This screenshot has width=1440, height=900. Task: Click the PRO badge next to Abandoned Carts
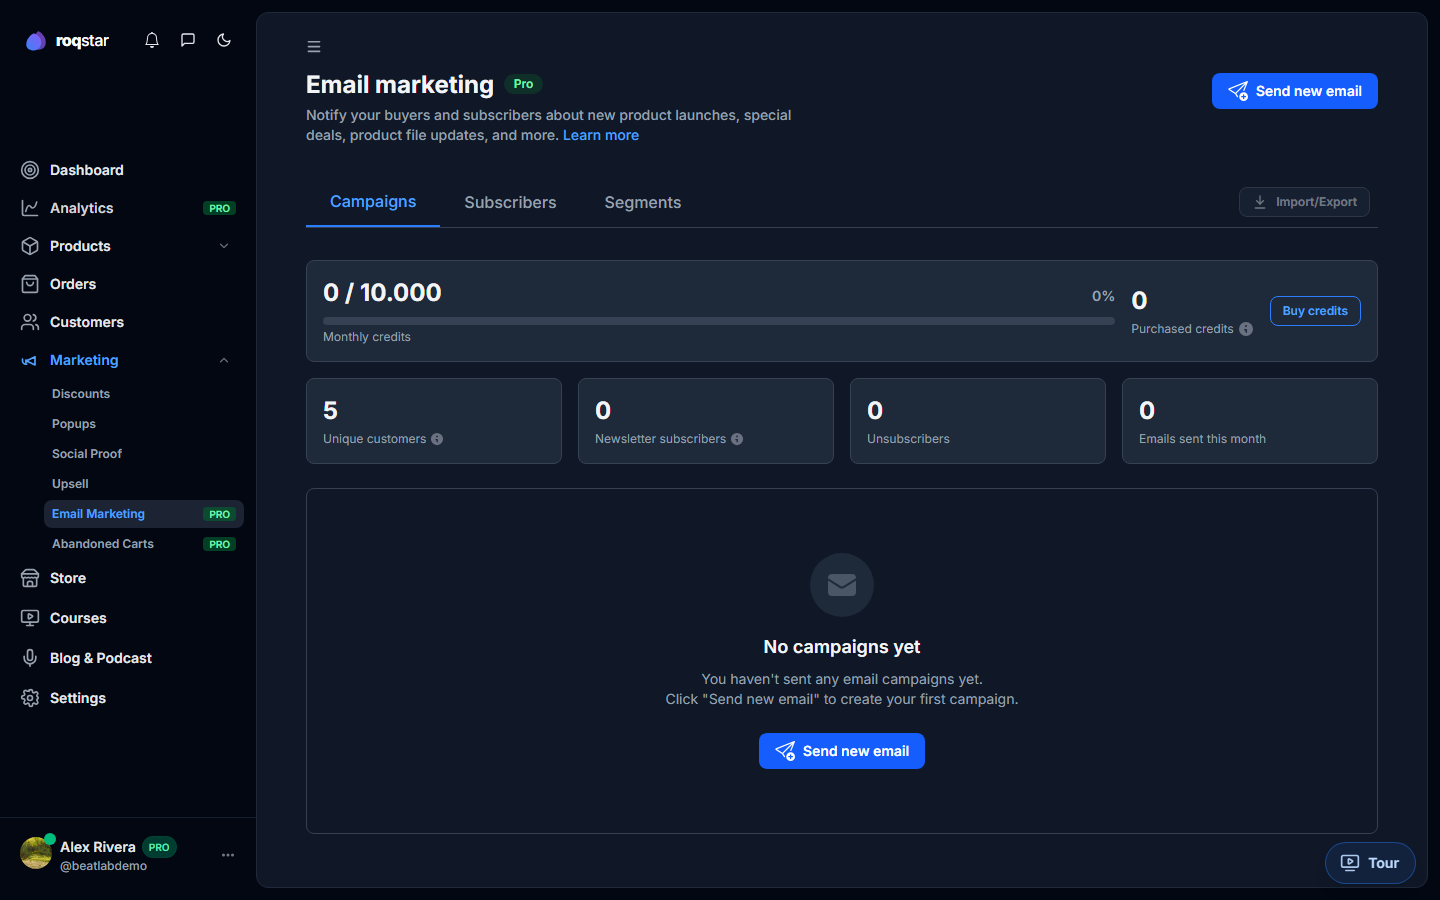pos(220,544)
